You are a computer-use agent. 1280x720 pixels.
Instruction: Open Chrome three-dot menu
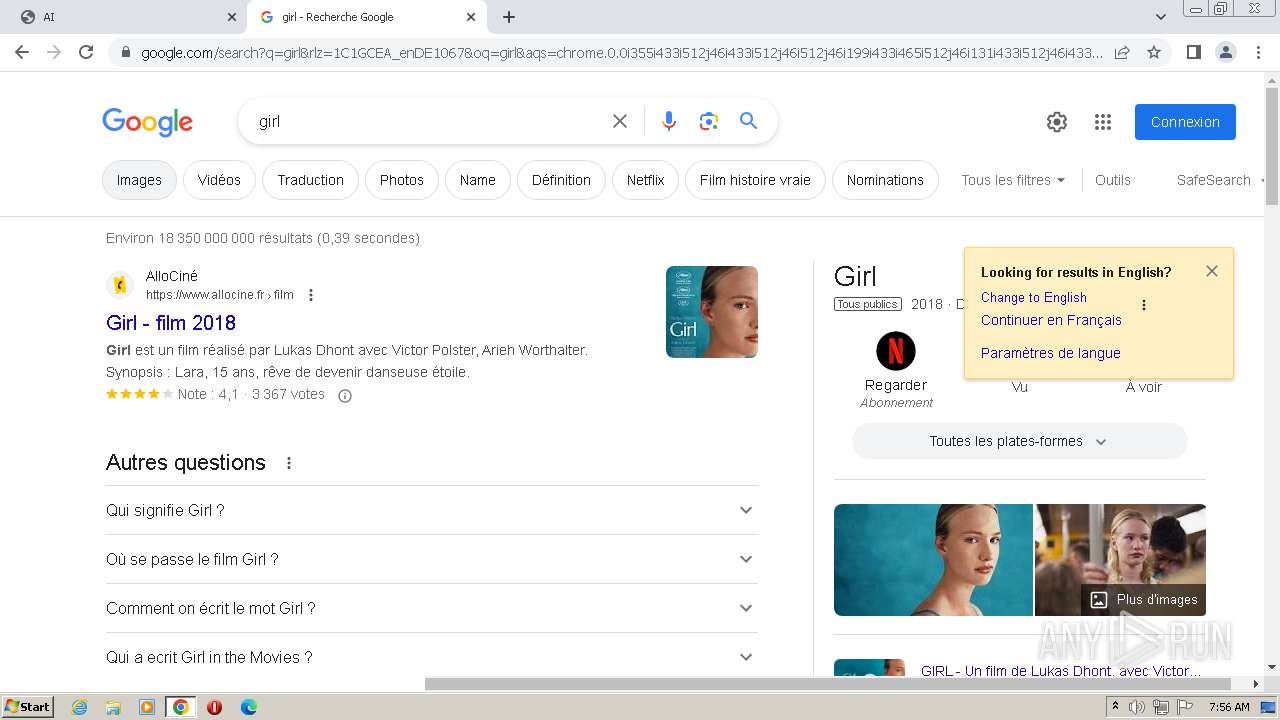(x=1258, y=52)
